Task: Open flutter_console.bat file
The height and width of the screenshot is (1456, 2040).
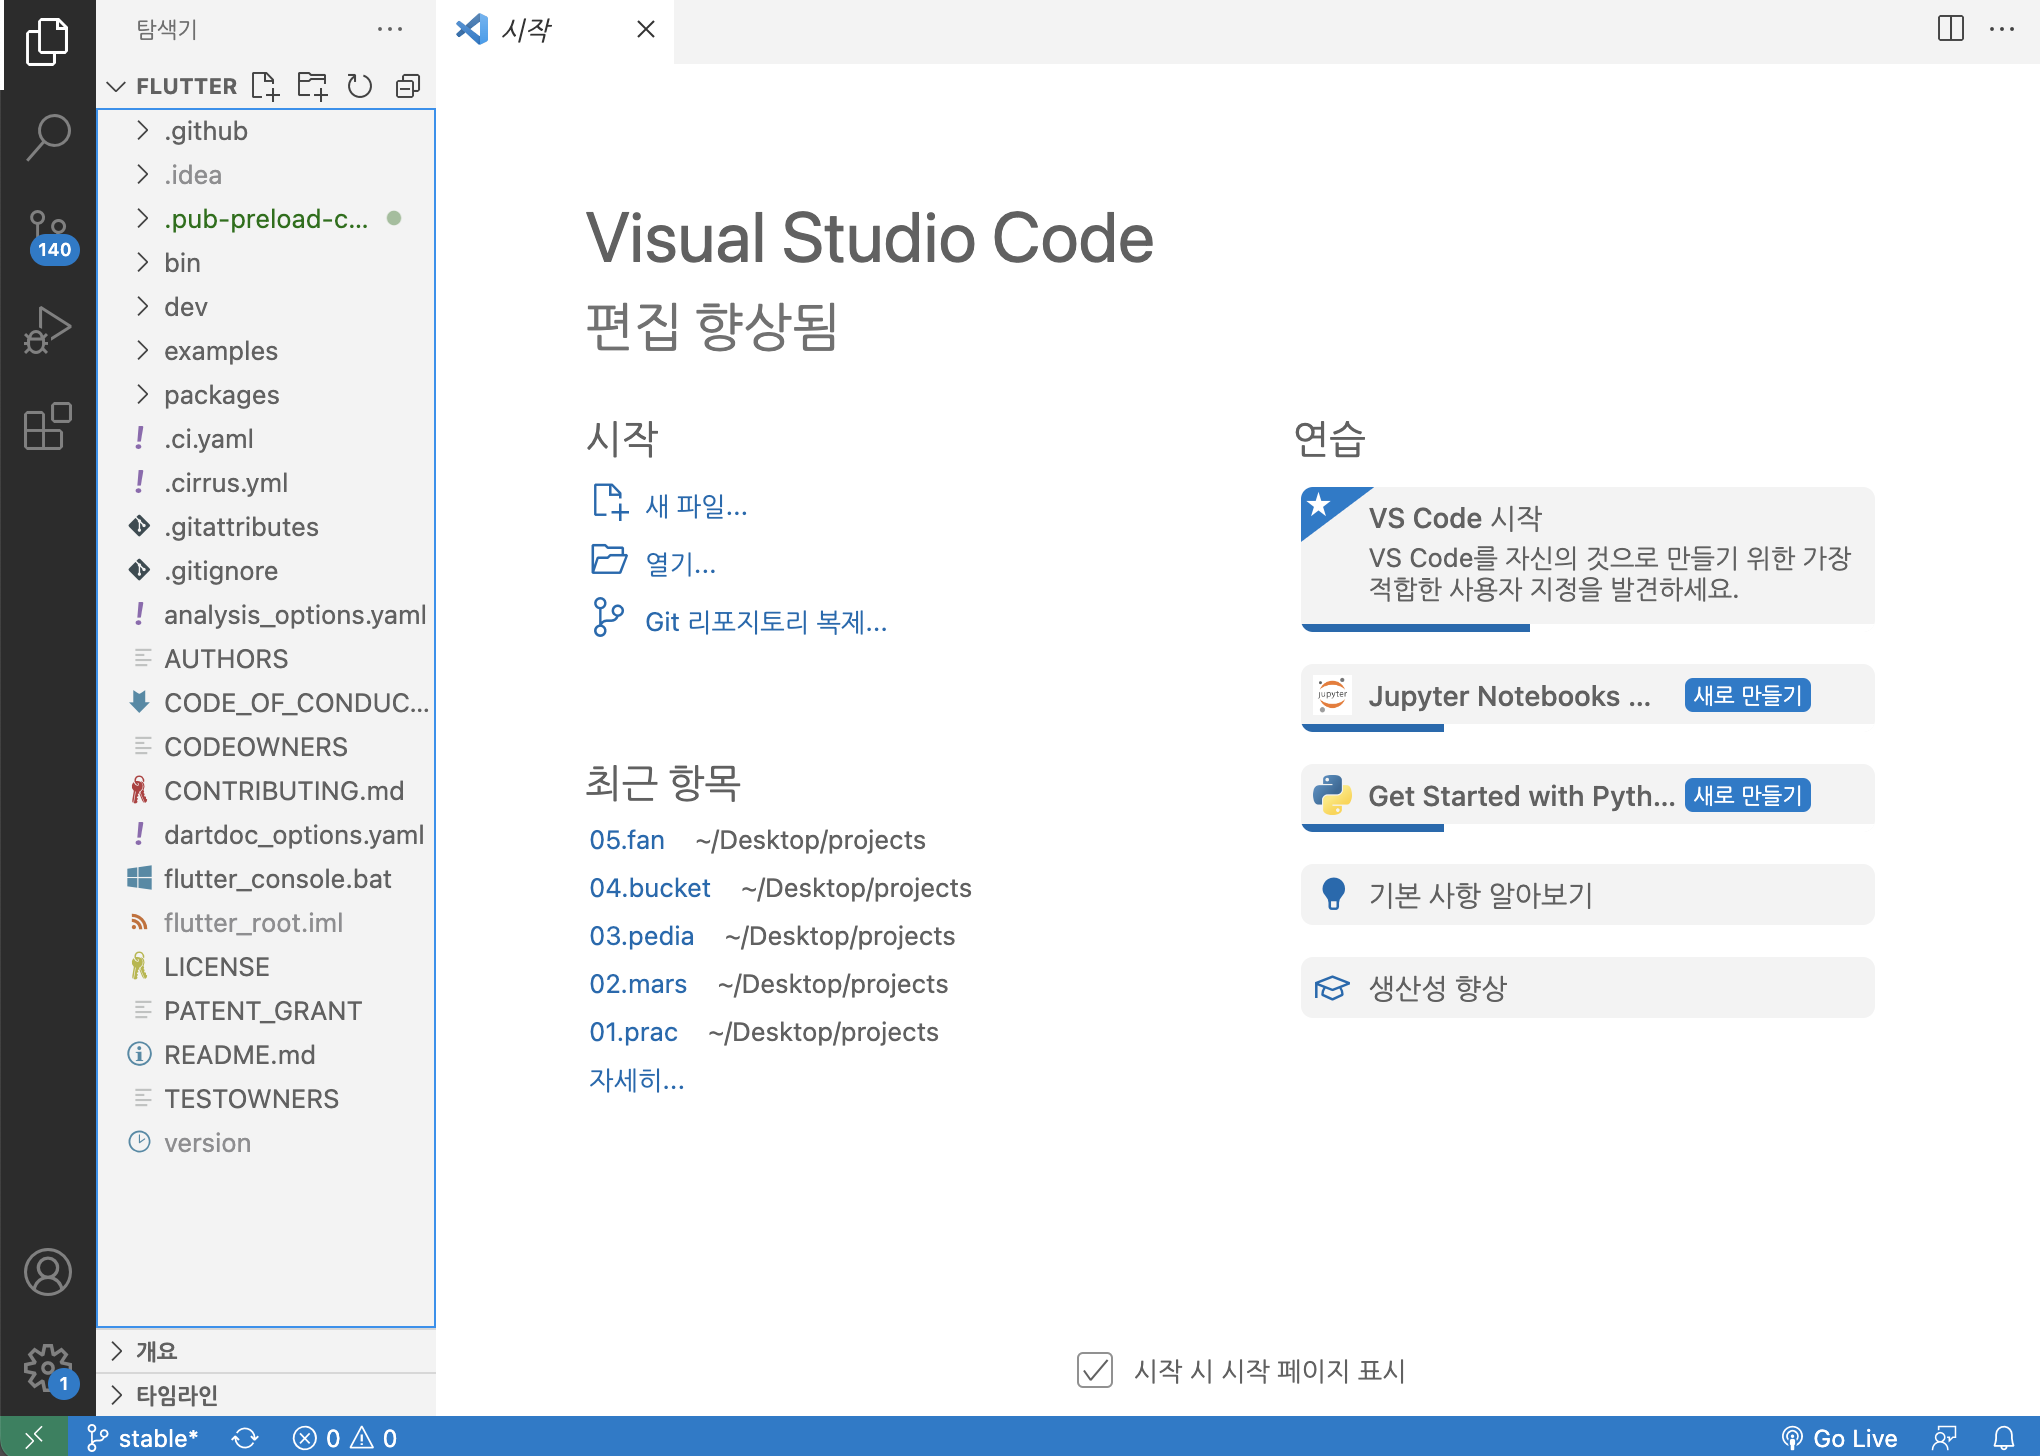Action: [266, 879]
